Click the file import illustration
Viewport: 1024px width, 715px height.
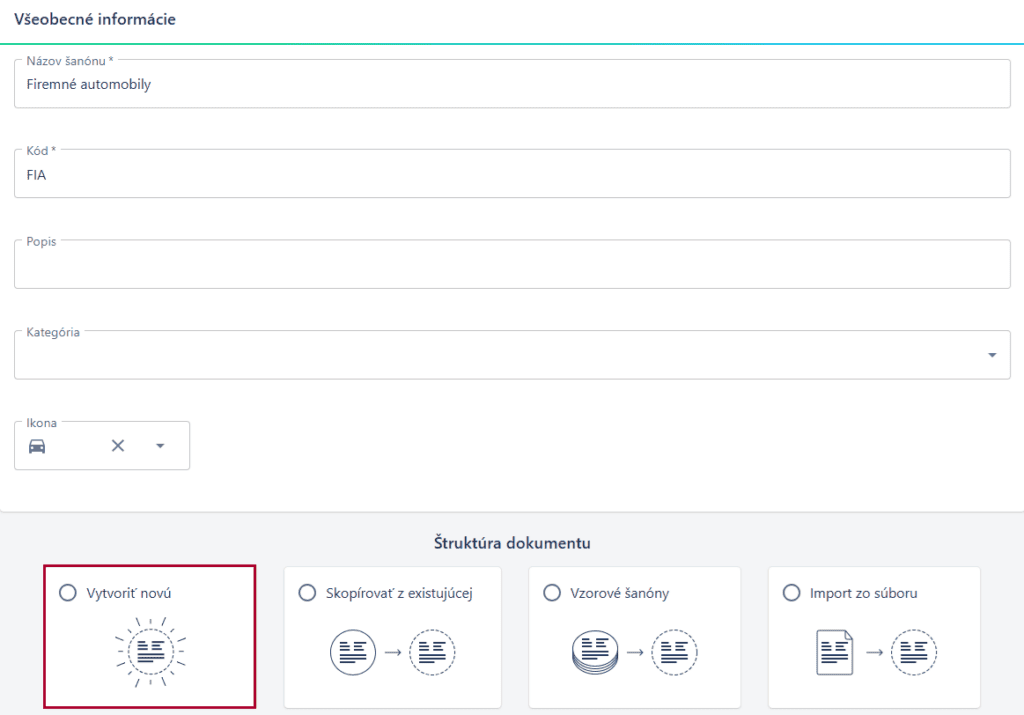coord(874,652)
